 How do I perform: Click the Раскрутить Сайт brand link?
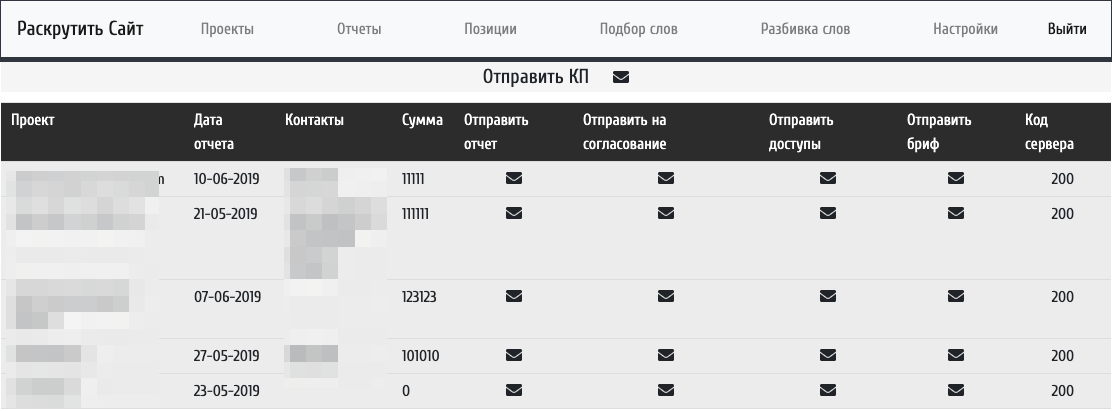[x=80, y=28]
